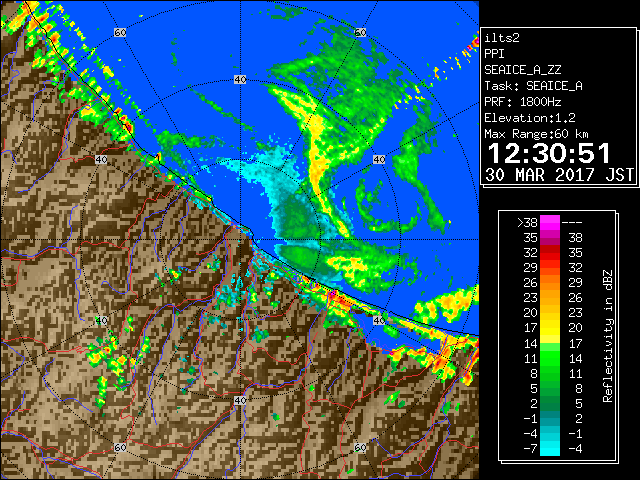Click the 40 label on the west-southwest radial
This screenshot has height=480, width=640.
click(x=101, y=320)
